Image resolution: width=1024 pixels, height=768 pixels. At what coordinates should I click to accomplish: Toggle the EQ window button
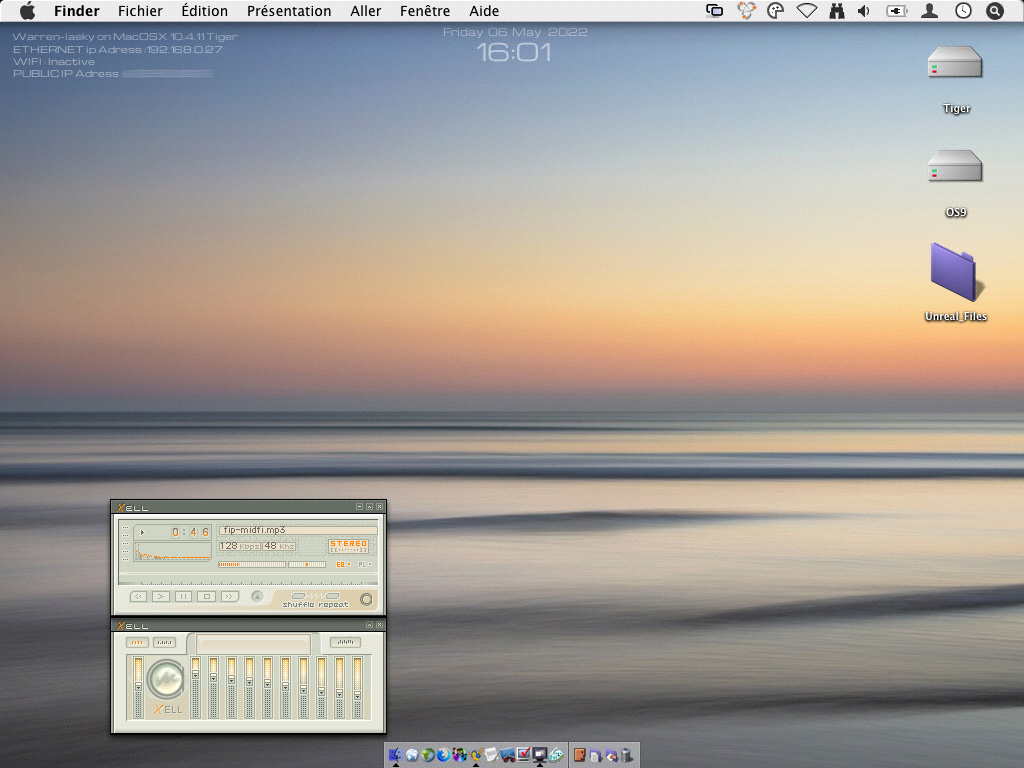click(x=343, y=564)
